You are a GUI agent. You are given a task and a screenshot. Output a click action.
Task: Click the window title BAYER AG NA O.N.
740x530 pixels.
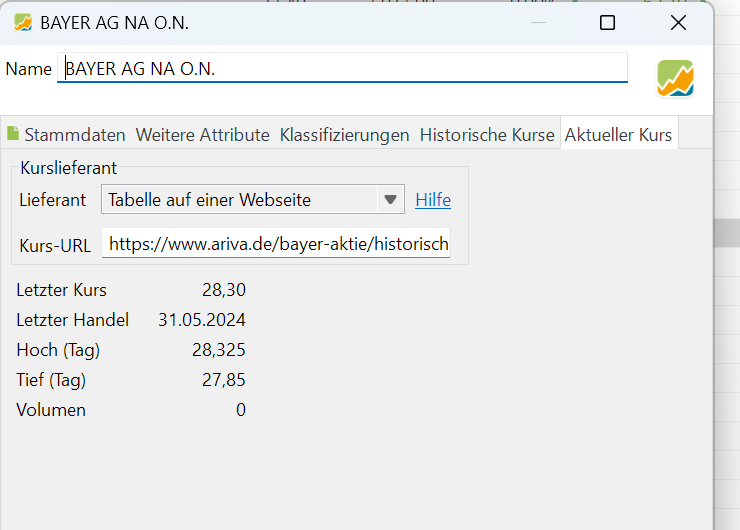click(115, 23)
